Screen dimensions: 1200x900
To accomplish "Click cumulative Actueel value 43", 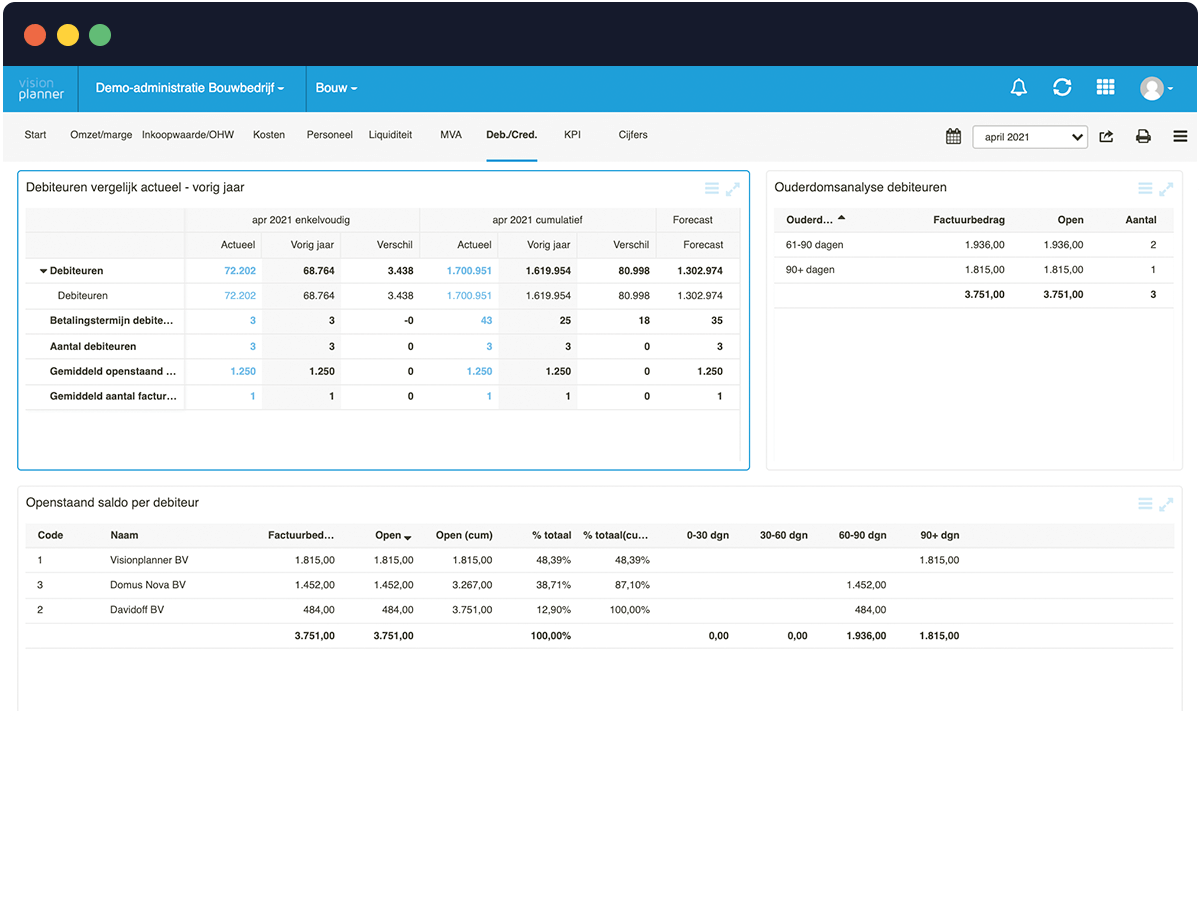I will tap(486, 321).
